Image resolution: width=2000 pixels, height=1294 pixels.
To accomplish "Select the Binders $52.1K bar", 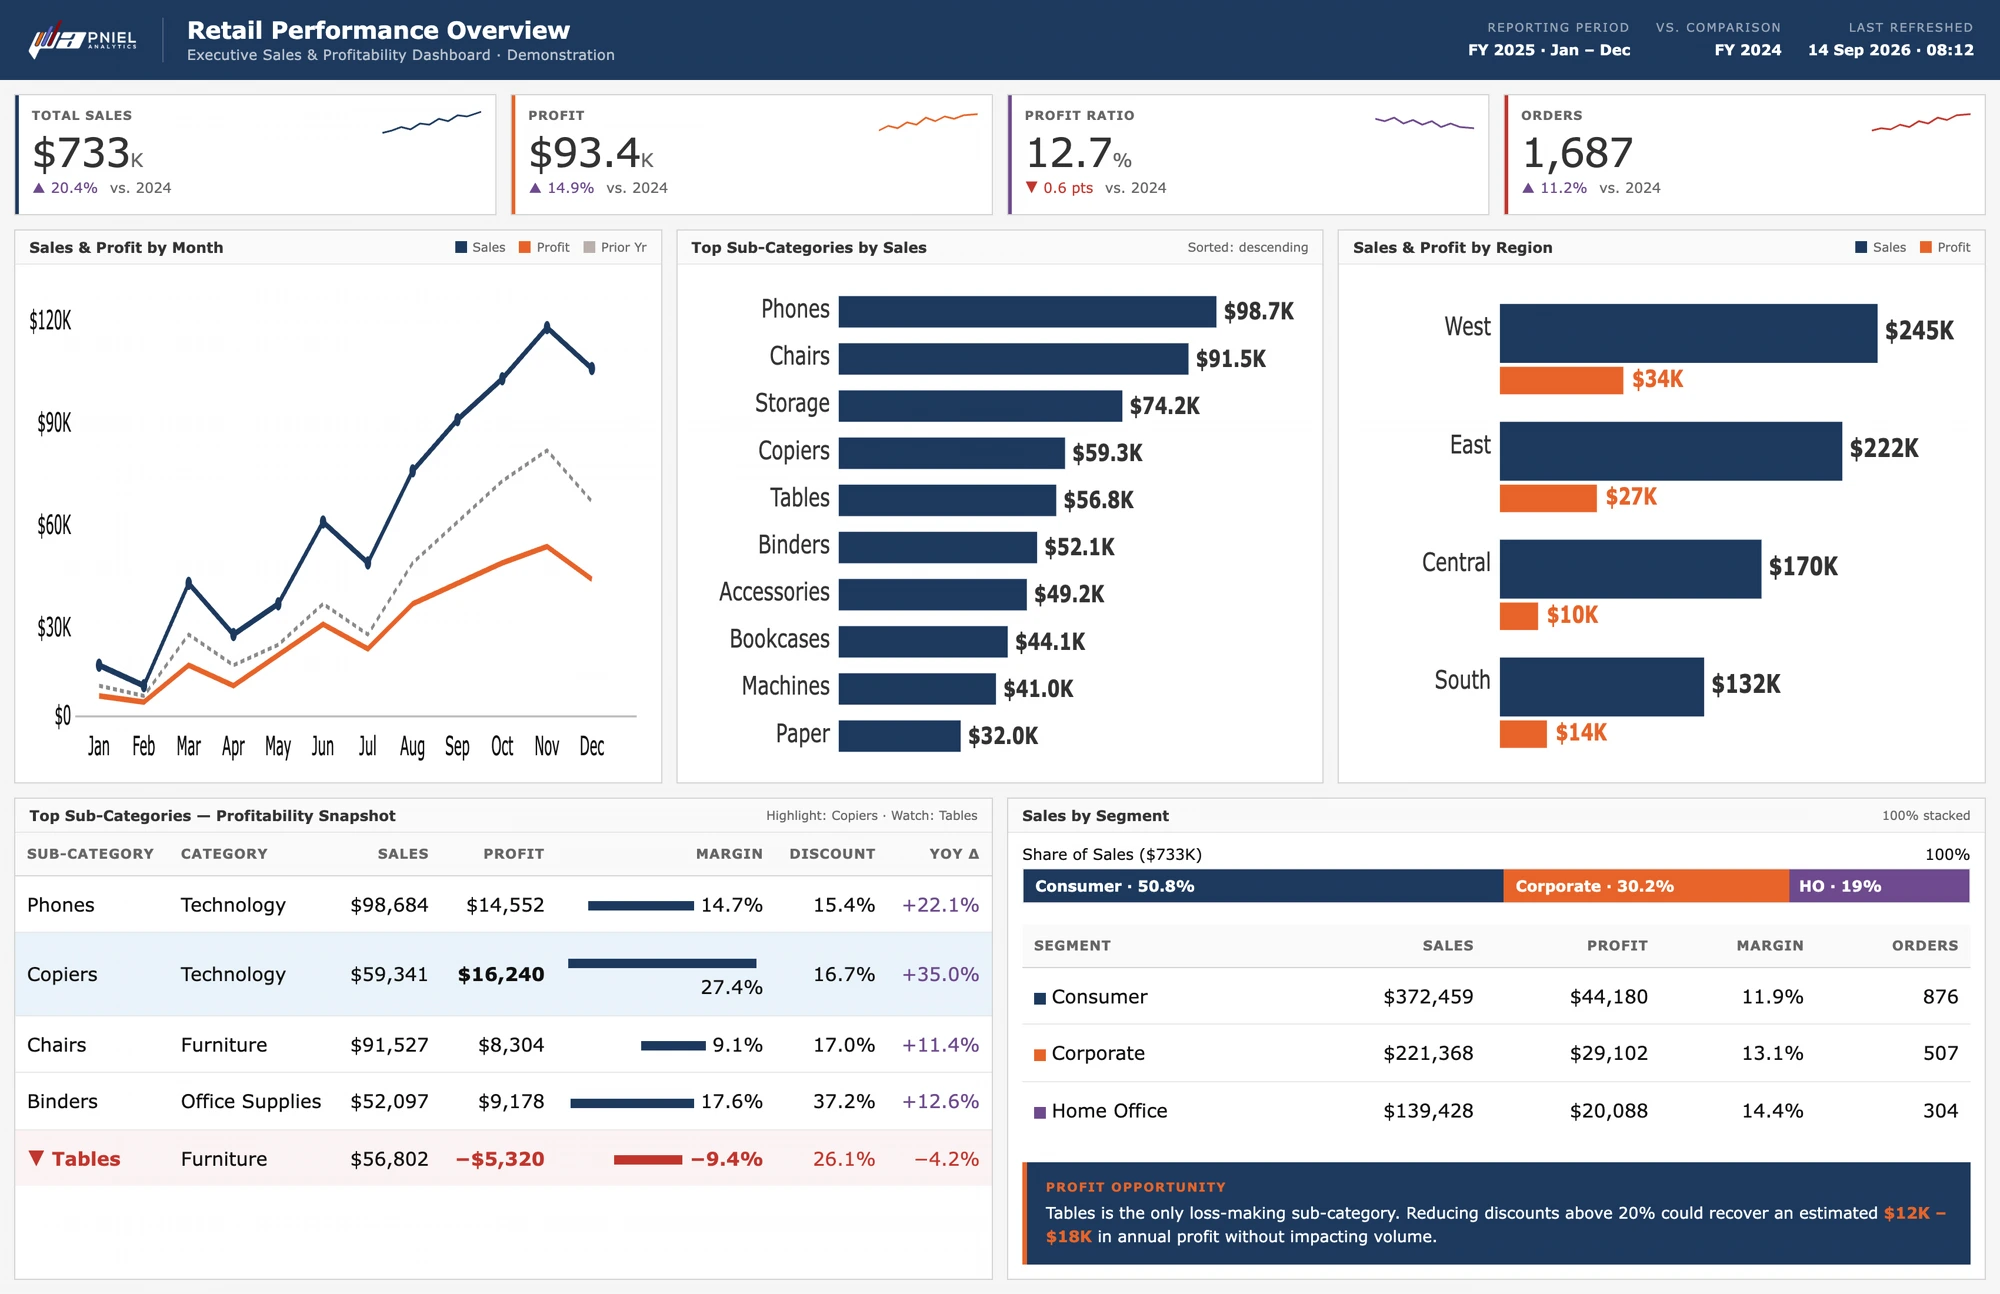I will (938, 547).
